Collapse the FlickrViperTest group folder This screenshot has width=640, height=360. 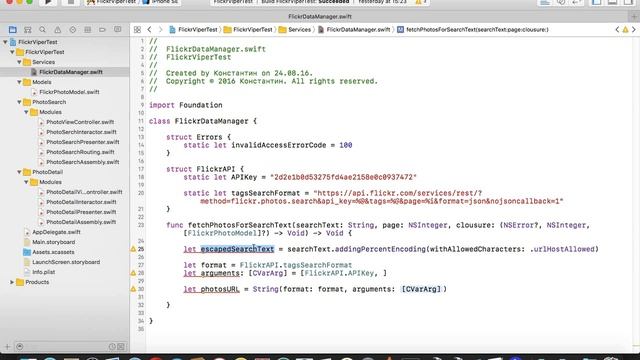point(12,52)
